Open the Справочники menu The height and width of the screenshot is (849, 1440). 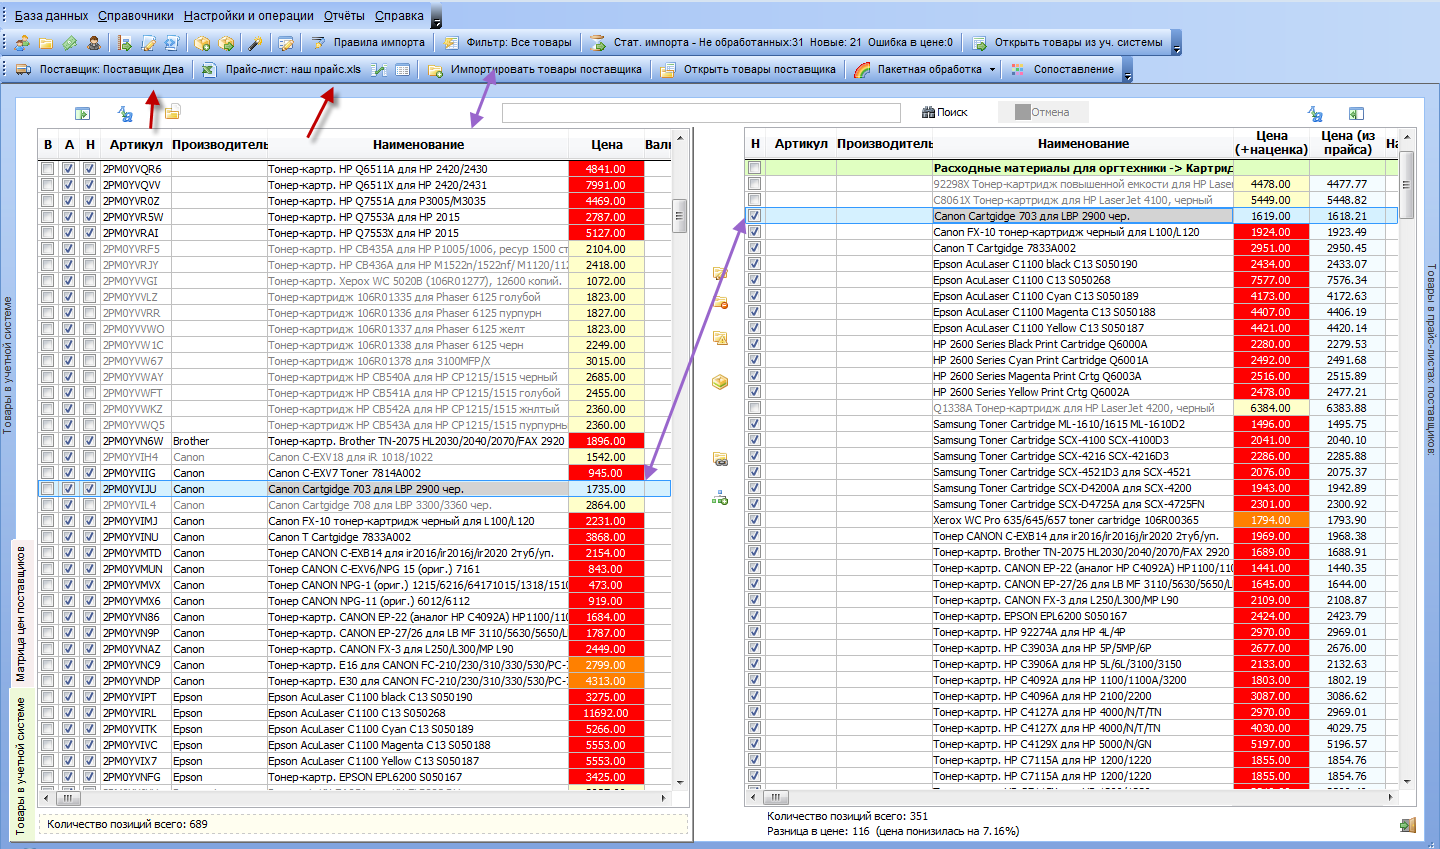136,16
